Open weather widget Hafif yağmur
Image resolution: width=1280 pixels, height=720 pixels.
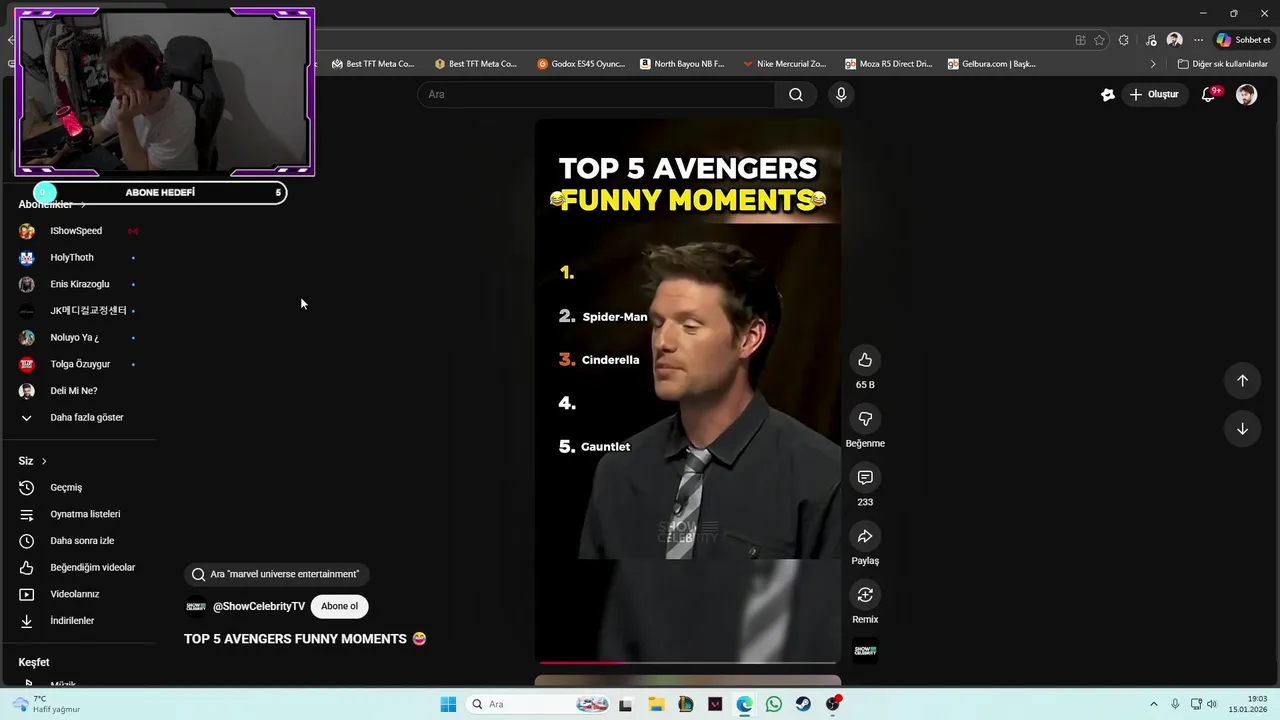coord(45,704)
